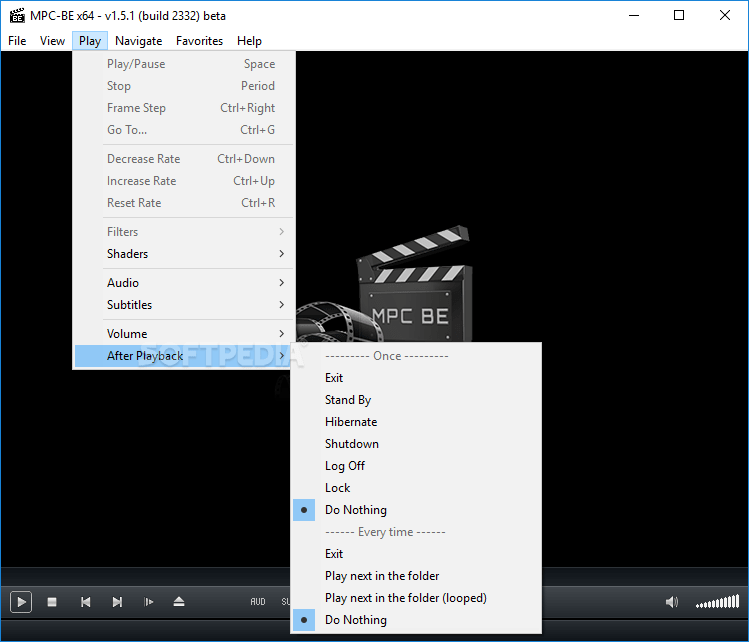Select the After Playback menu item
Screen dimensions: 749x642
tap(184, 356)
